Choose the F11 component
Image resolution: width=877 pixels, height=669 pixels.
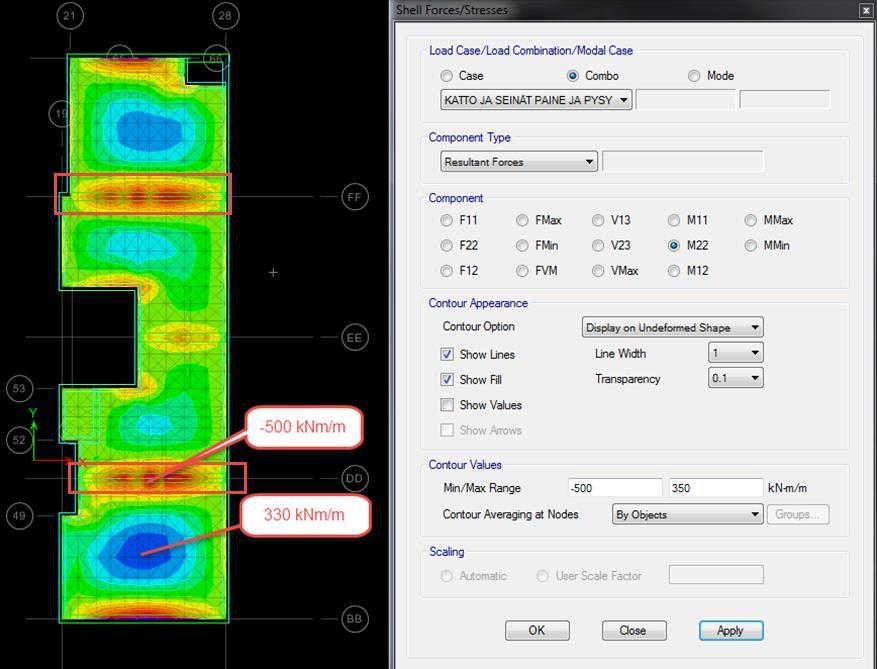(446, 220)
